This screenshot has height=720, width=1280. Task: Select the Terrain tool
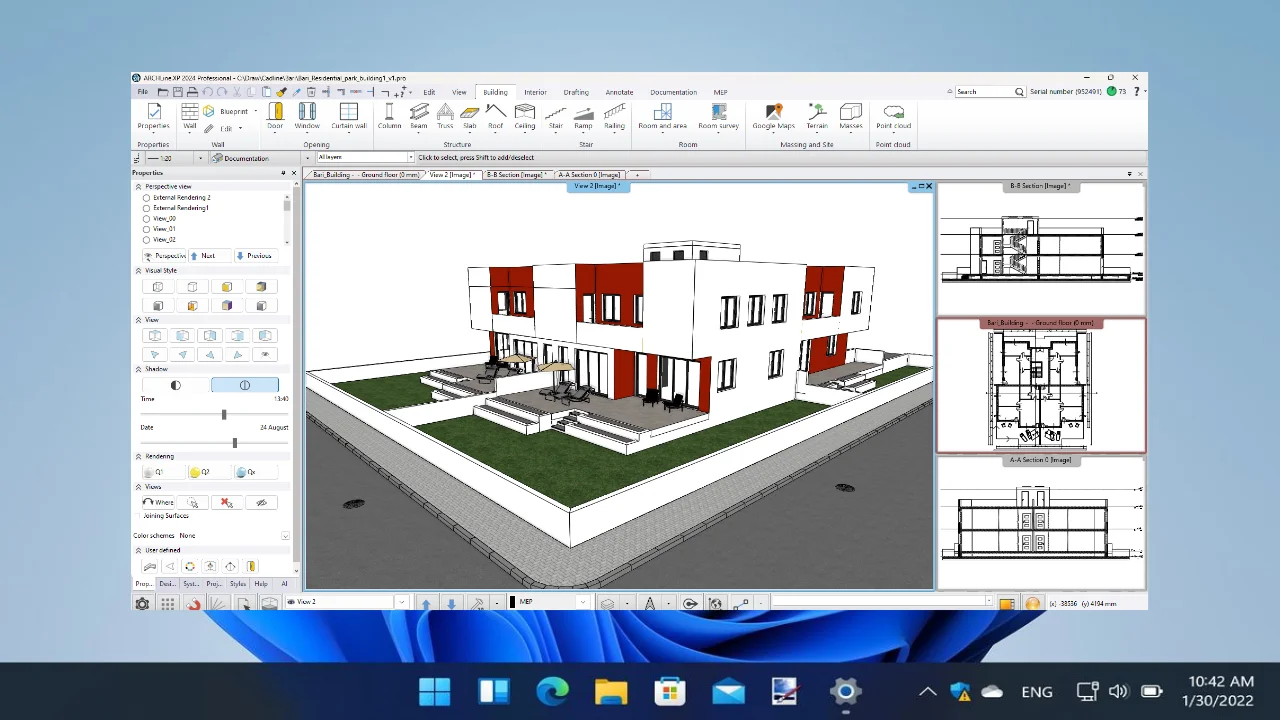pos(817,116)
